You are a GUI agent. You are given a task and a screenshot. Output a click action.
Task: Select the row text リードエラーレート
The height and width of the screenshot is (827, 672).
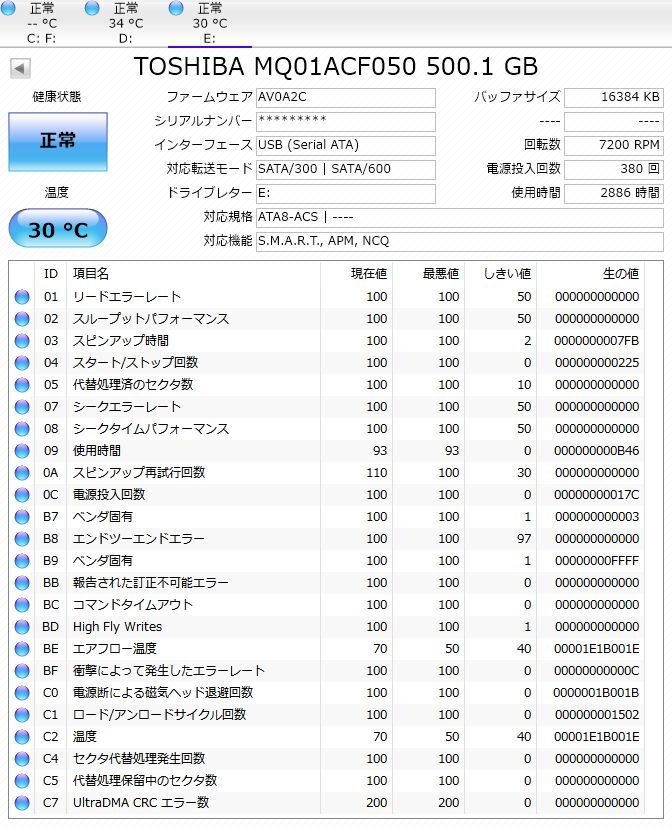coord(127,297)
